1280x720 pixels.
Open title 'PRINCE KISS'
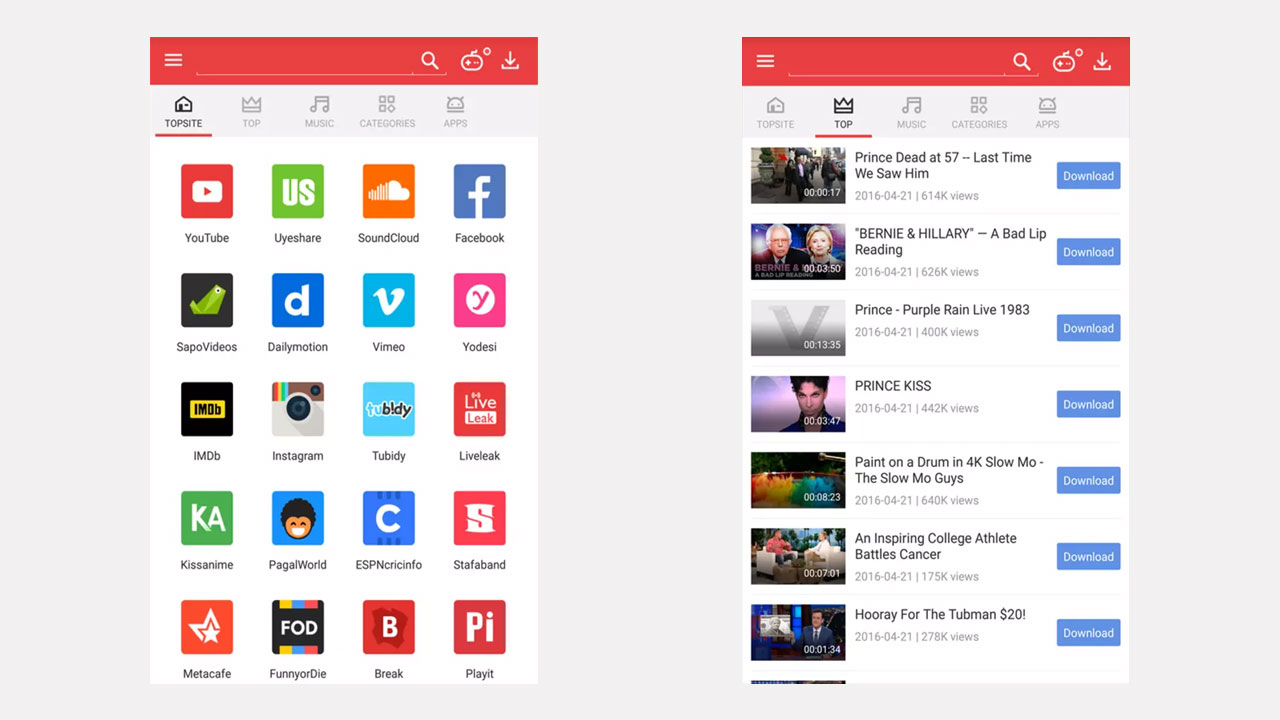pyautogui.click(x=893, y=386)
